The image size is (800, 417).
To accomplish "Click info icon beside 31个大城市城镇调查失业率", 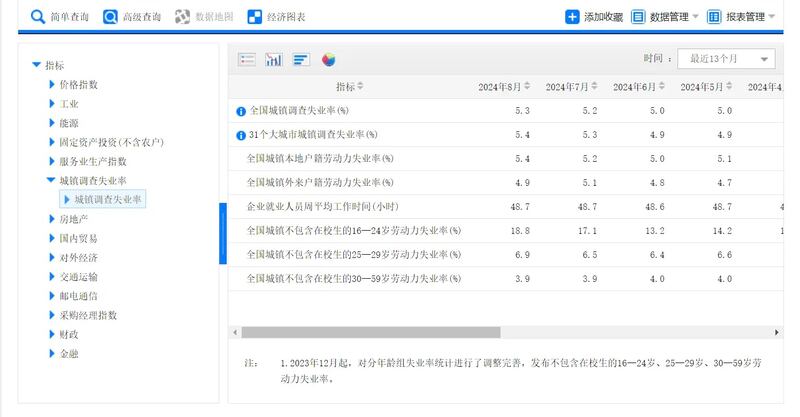I will click(240, 135).
